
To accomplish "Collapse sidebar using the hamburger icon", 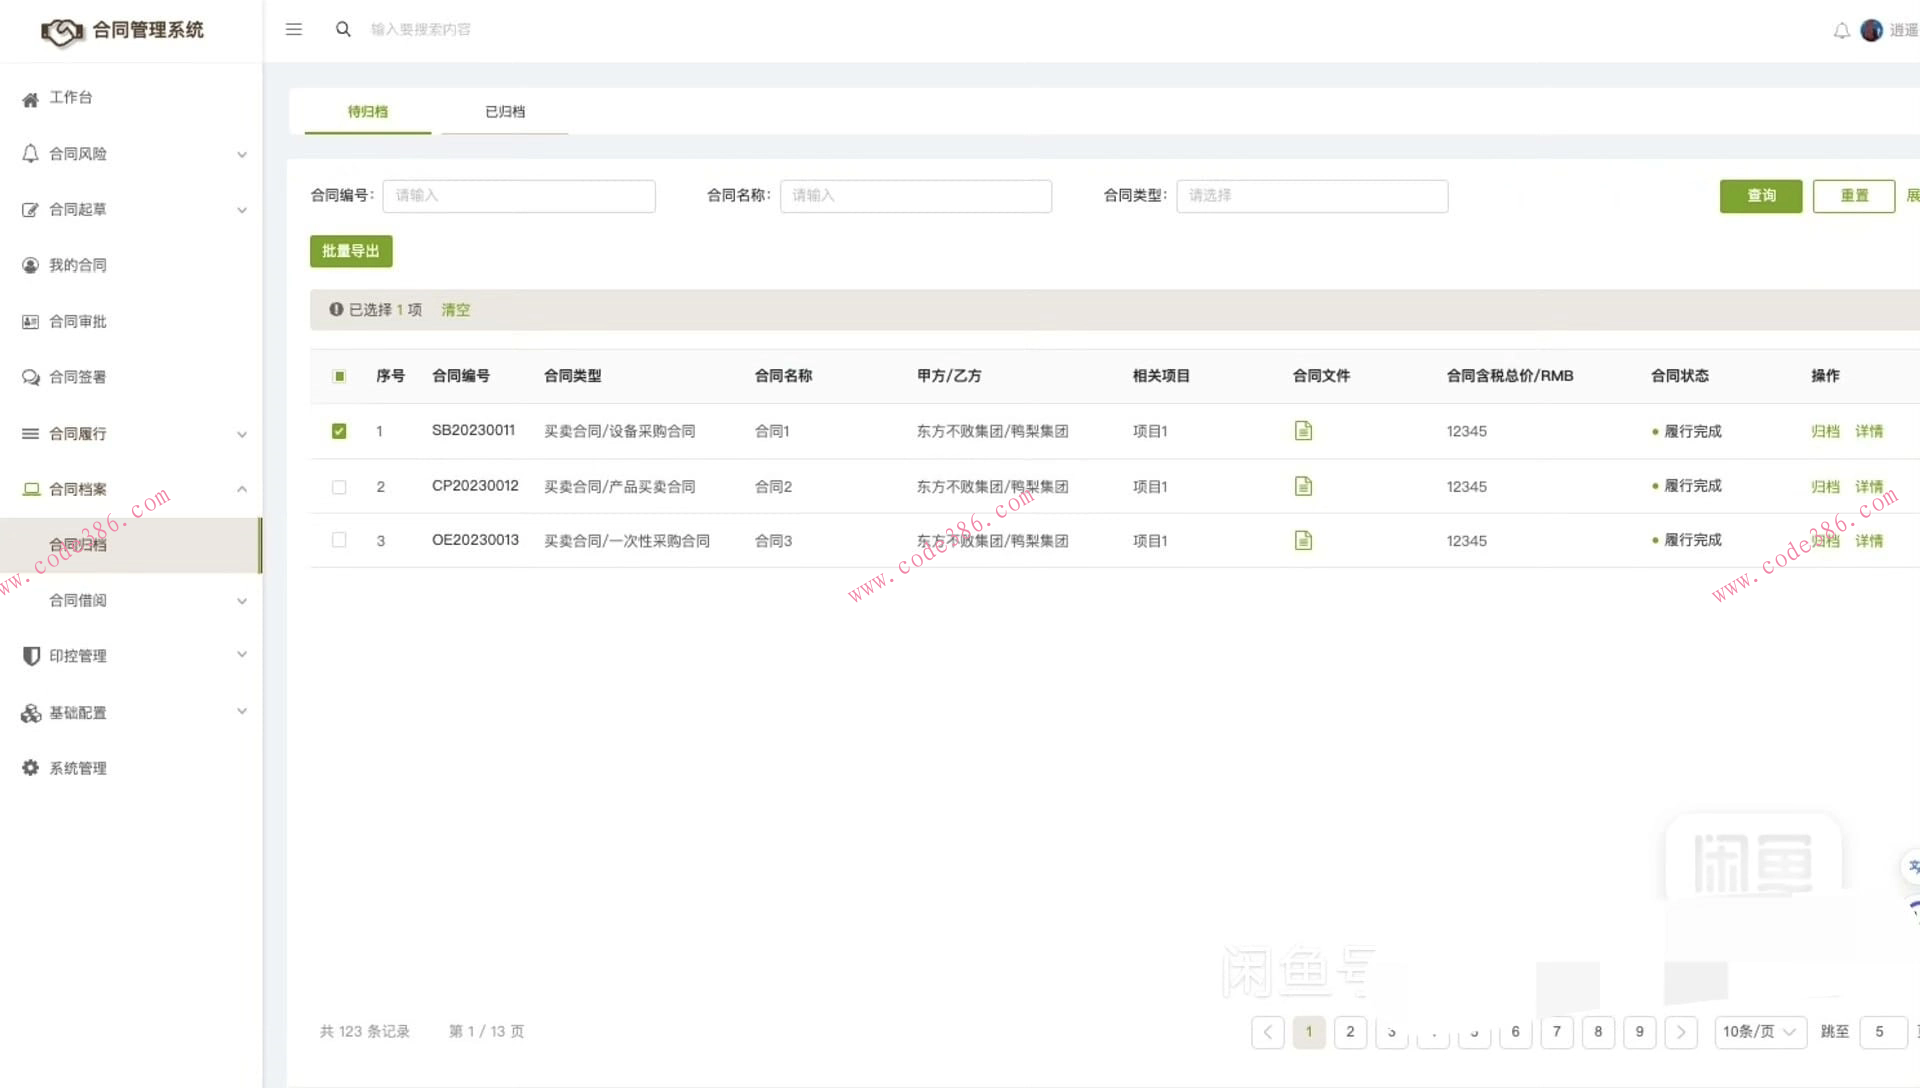I will click(x=293, y=29).
